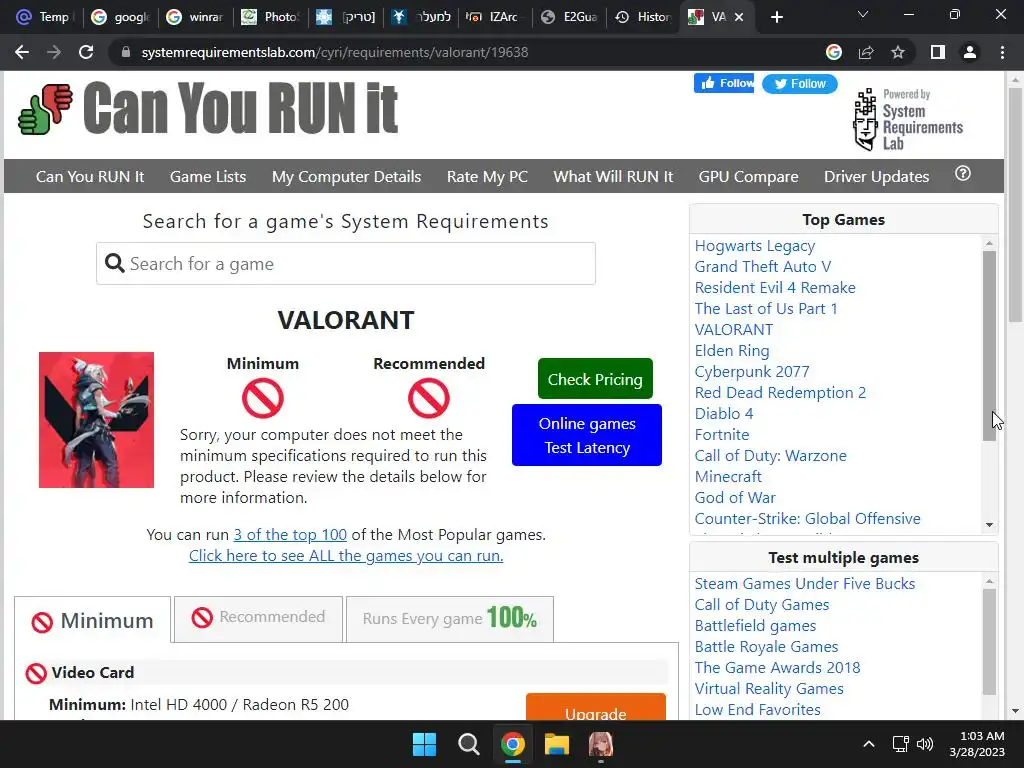Screen dimensions: 1024x768
Task: Open the tab search chevron
Action: coord(863,14)
